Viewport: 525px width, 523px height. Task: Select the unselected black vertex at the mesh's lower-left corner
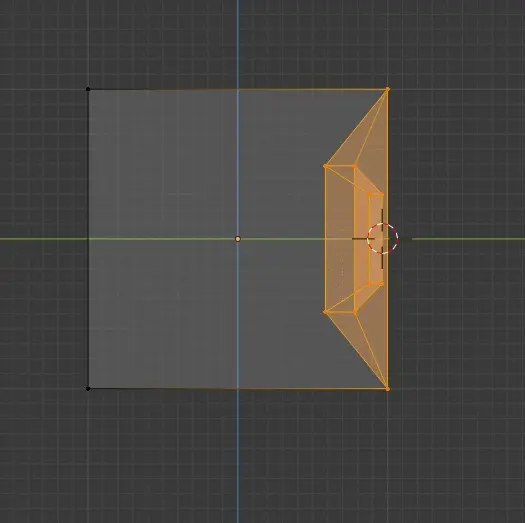click(x=88, y=389)
